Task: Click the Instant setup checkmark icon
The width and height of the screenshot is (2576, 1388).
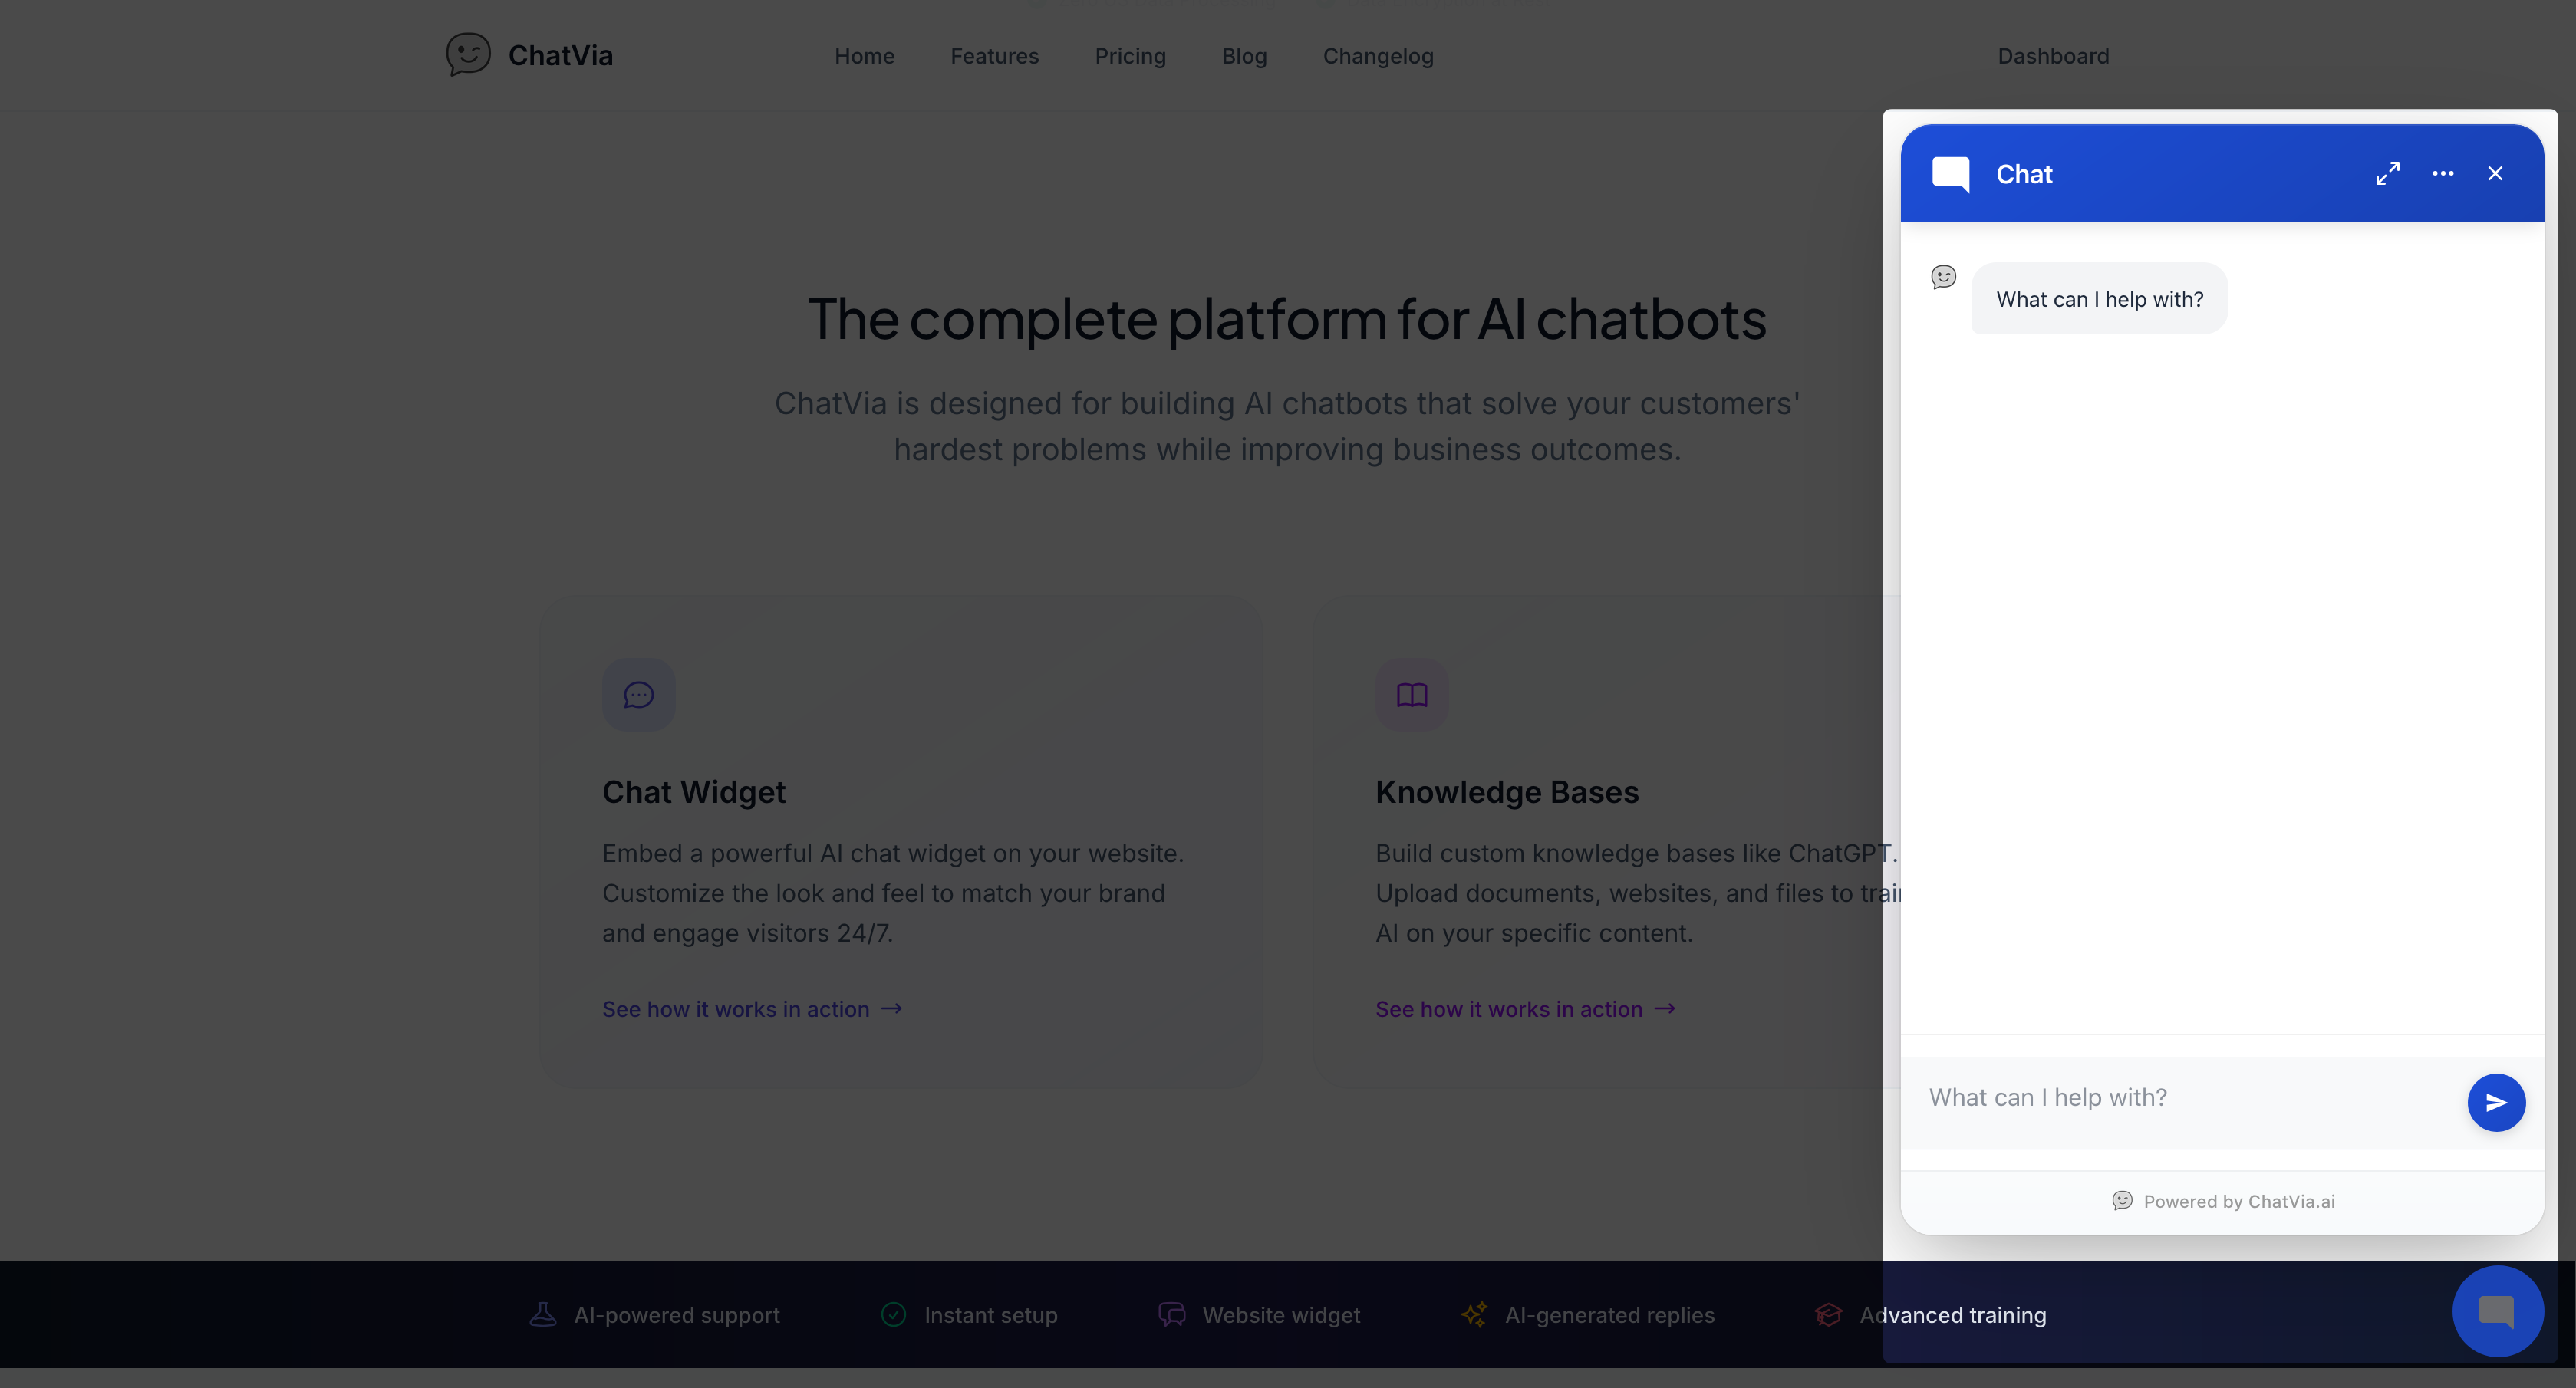Action: pos(894,1314)
